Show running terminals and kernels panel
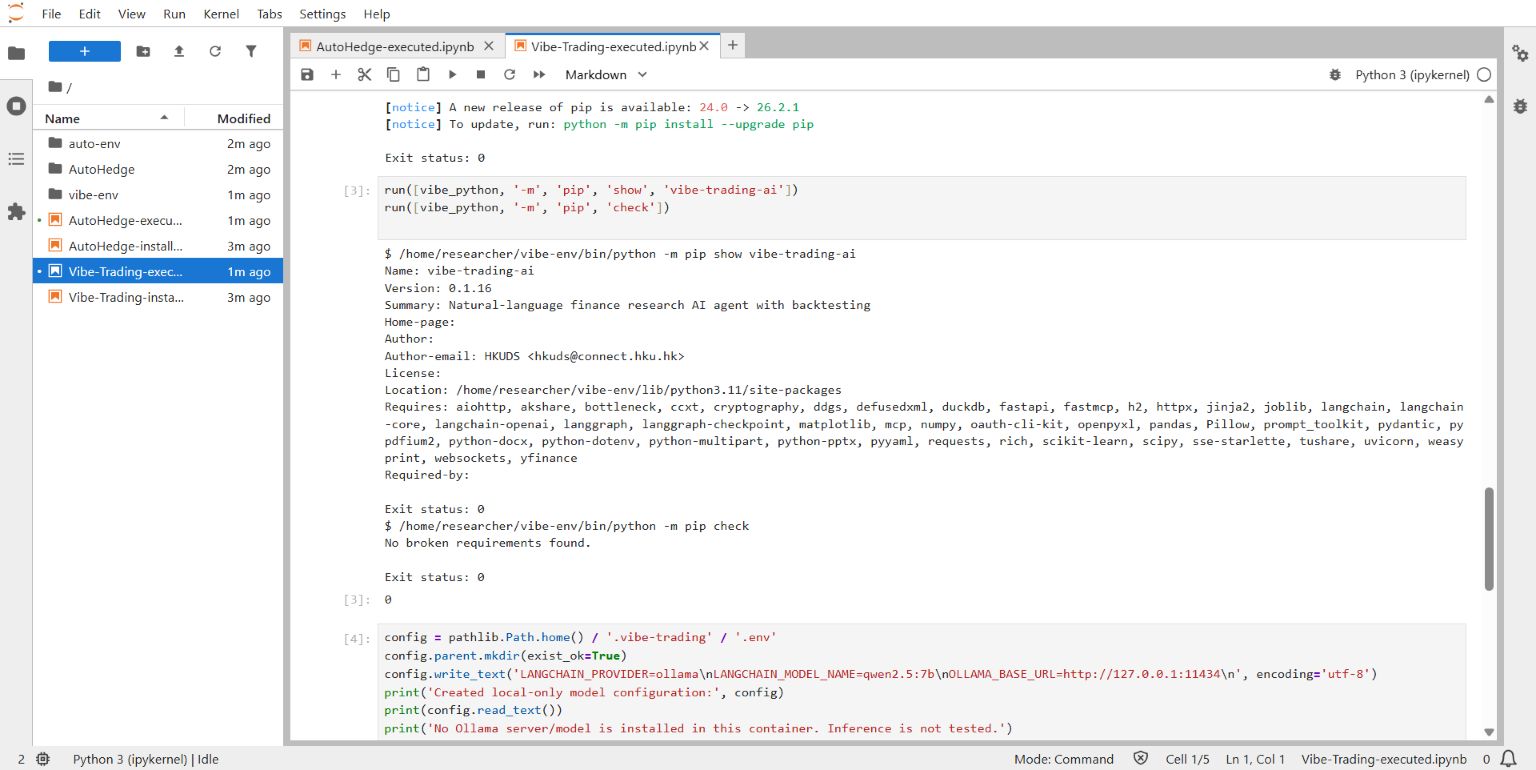Screen dimensions: 1536x770 [x=16, y=105]
